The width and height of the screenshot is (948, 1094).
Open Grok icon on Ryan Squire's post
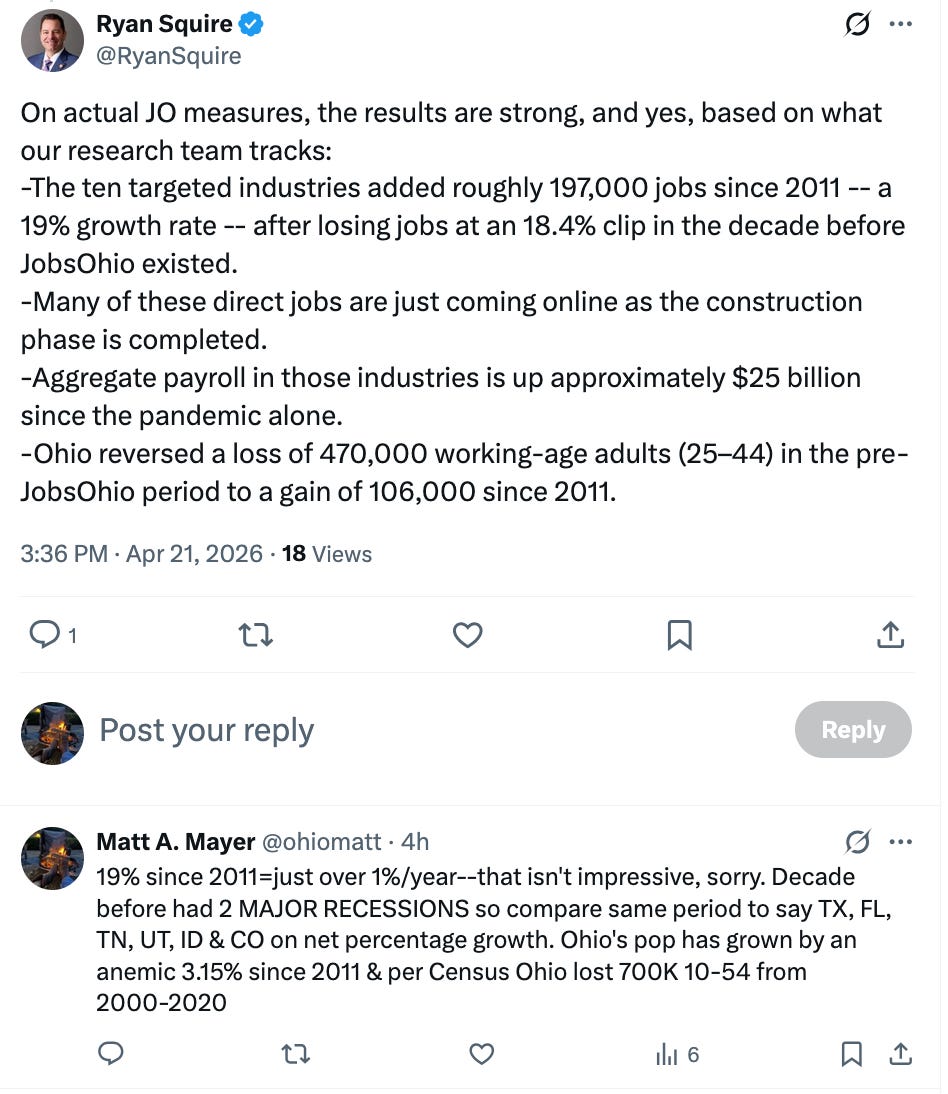click(857, 24)
